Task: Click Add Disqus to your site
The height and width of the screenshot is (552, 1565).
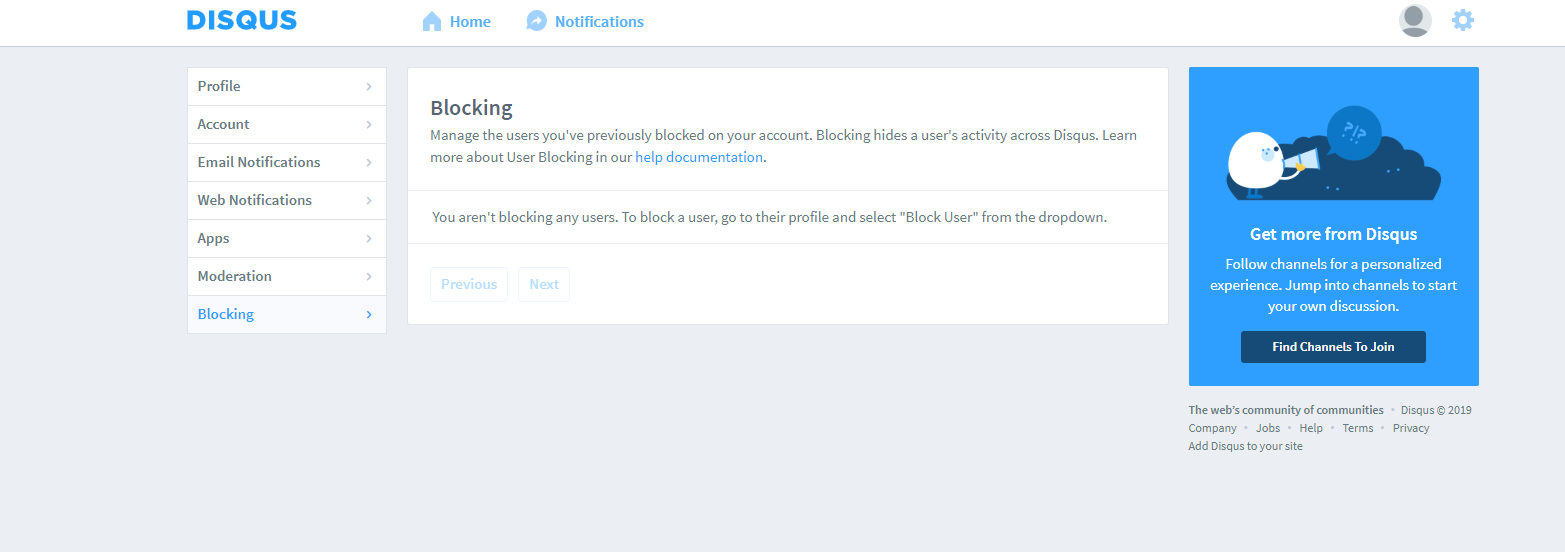Action: pos(1245,446)
